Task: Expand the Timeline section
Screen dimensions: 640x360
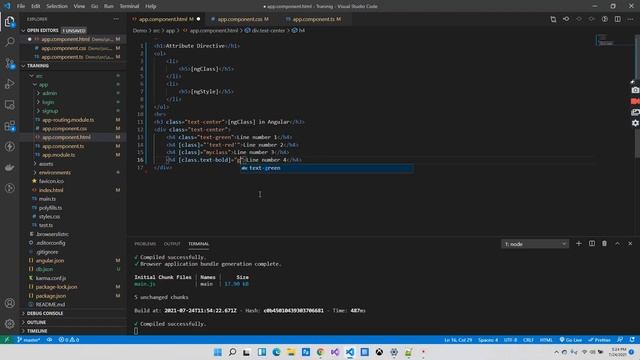Action: [x=73, y=331]
